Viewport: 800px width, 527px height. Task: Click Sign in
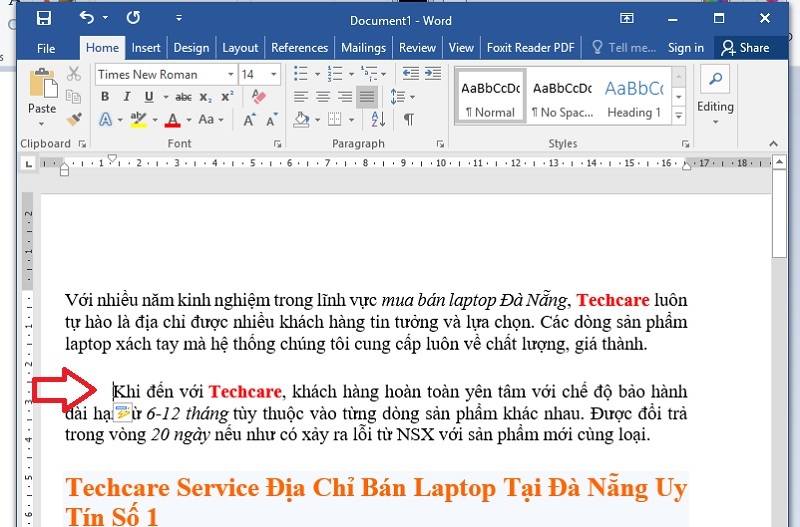[x=686, y=48]
